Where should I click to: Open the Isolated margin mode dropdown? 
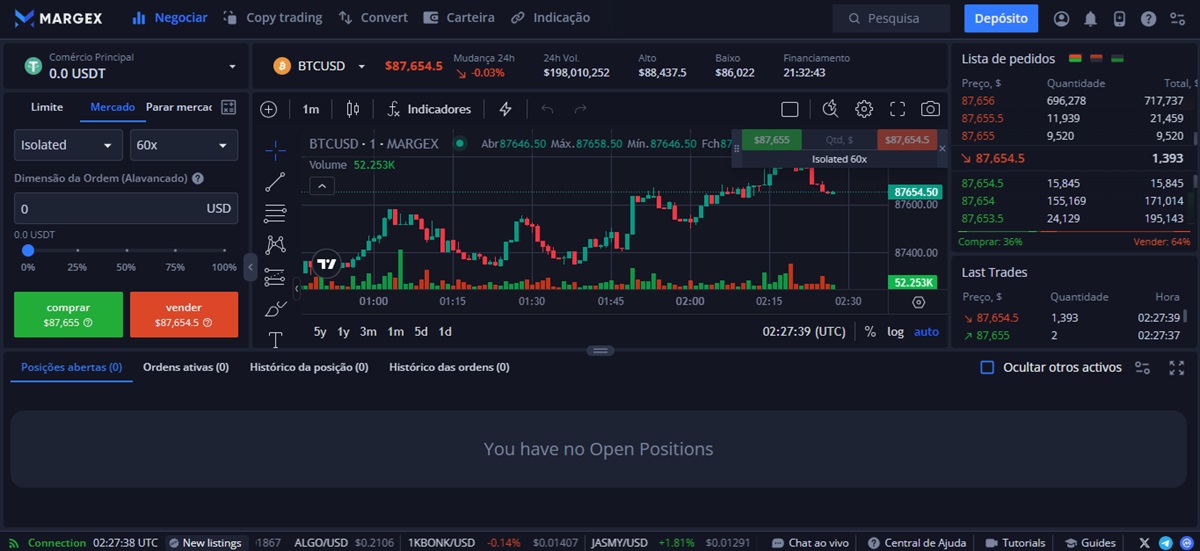click(x=68, y=145)
